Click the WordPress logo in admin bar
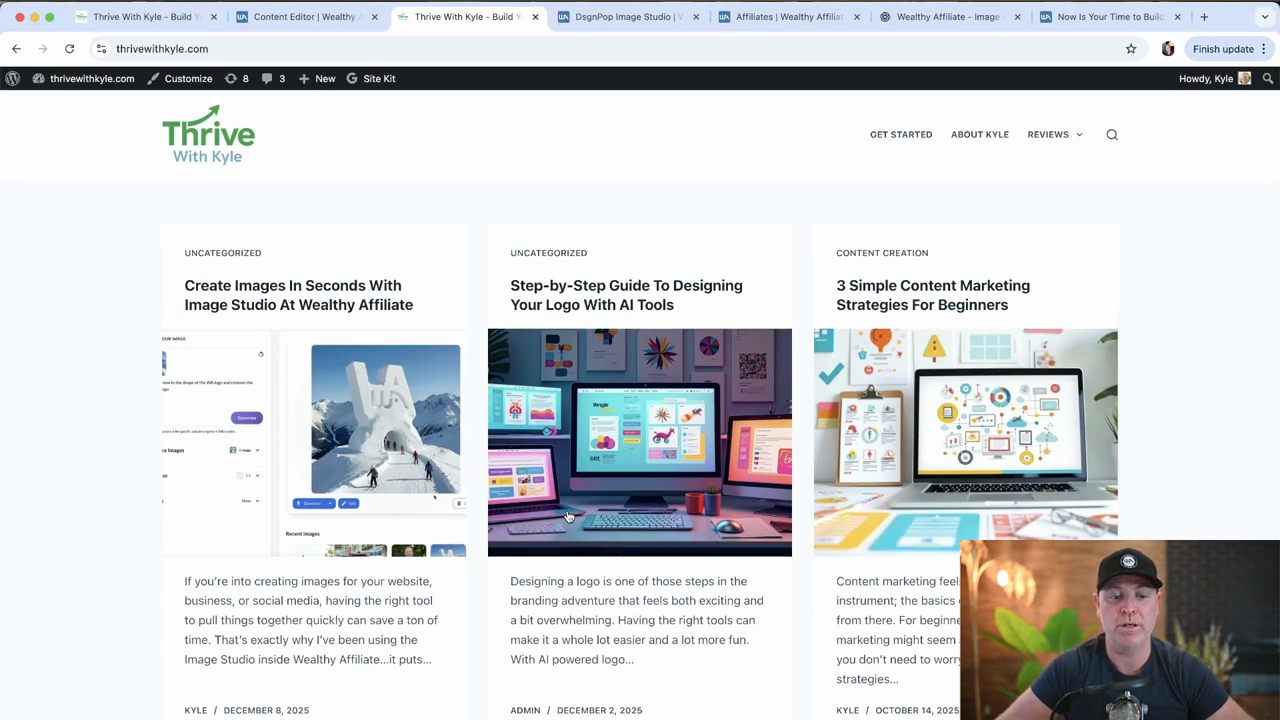Screen dimensions: 1280x720 [x=12, y=78]
